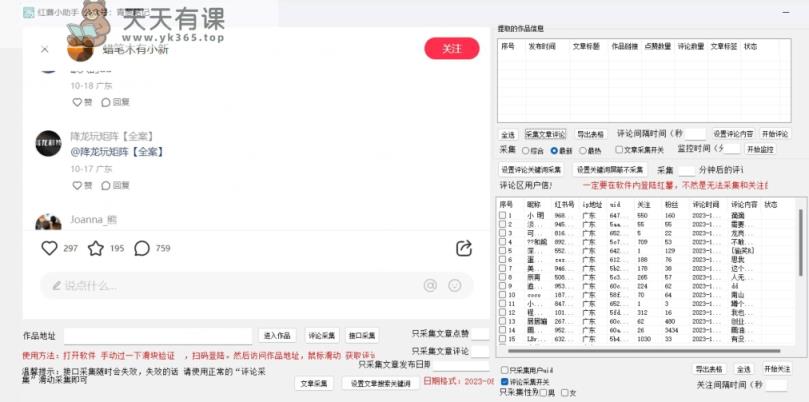The width and height of the screenshot is (809, 402).
Task: Focus the 作品地址 input field
Action: (158, 336)
